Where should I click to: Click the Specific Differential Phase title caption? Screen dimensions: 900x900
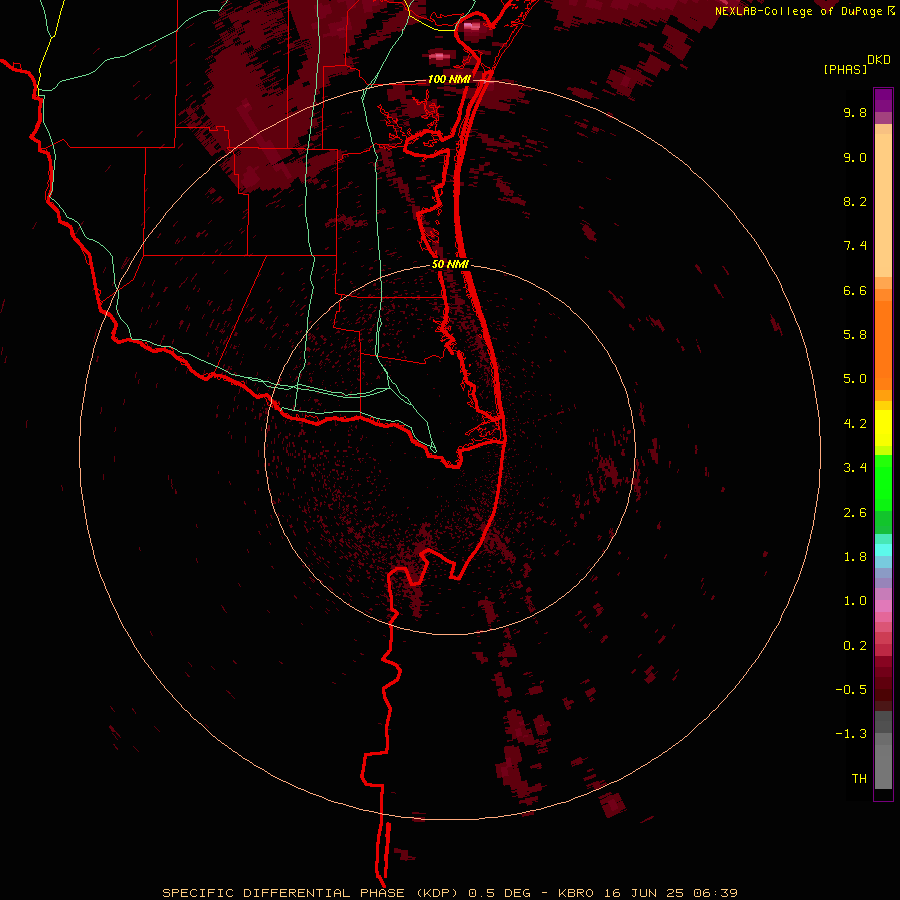(x=450, y=893)
